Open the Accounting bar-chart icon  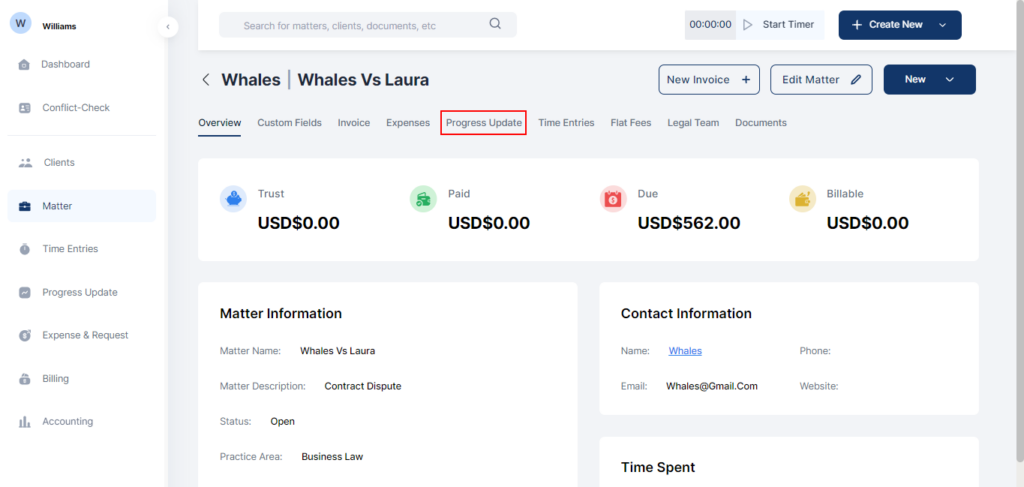click(24, 422)
